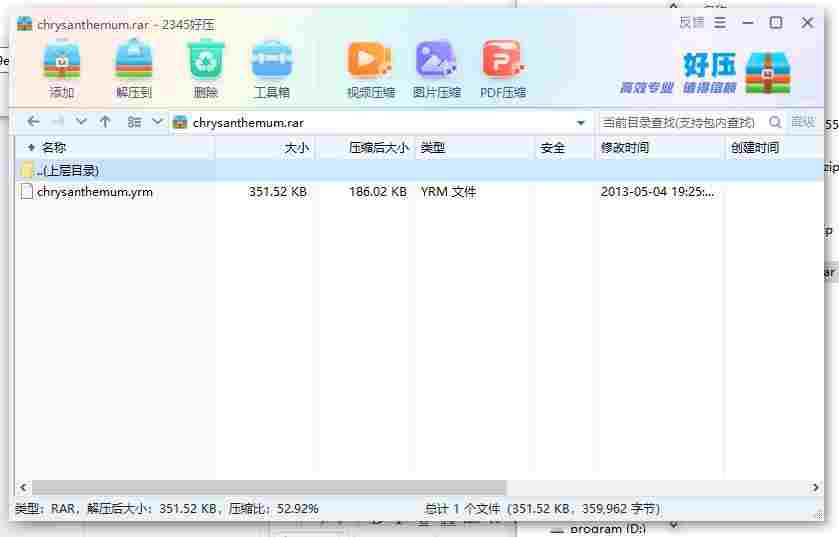This screenshot has width=839, height=537.
Task: Open 图片压缩 image compression tool
Action: pos(436,60)
